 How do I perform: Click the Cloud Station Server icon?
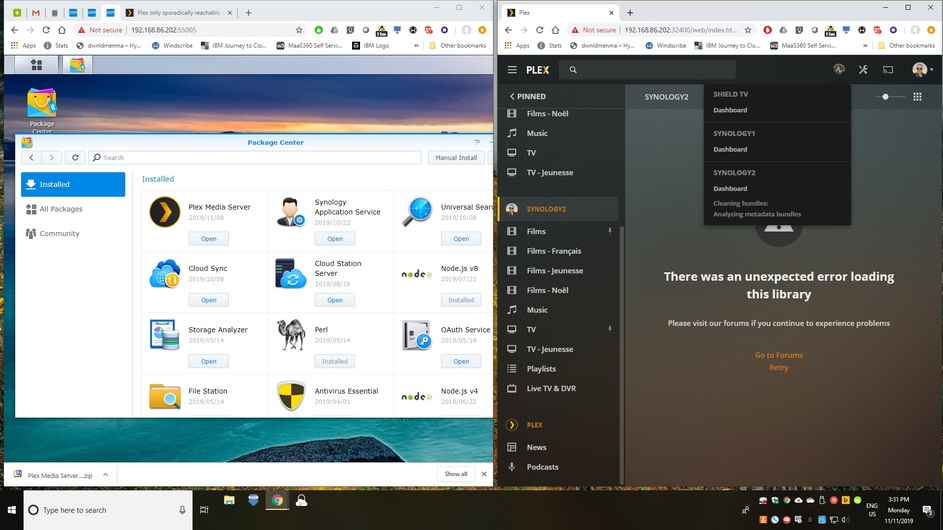click(290, 274)
